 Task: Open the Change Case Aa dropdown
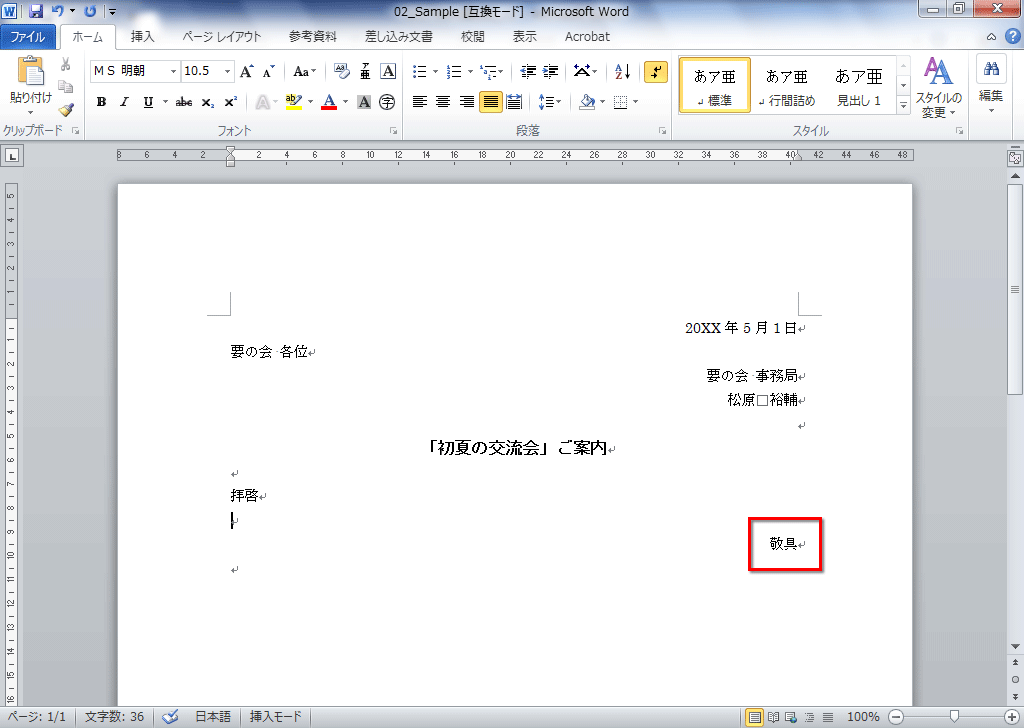point(304,71)
